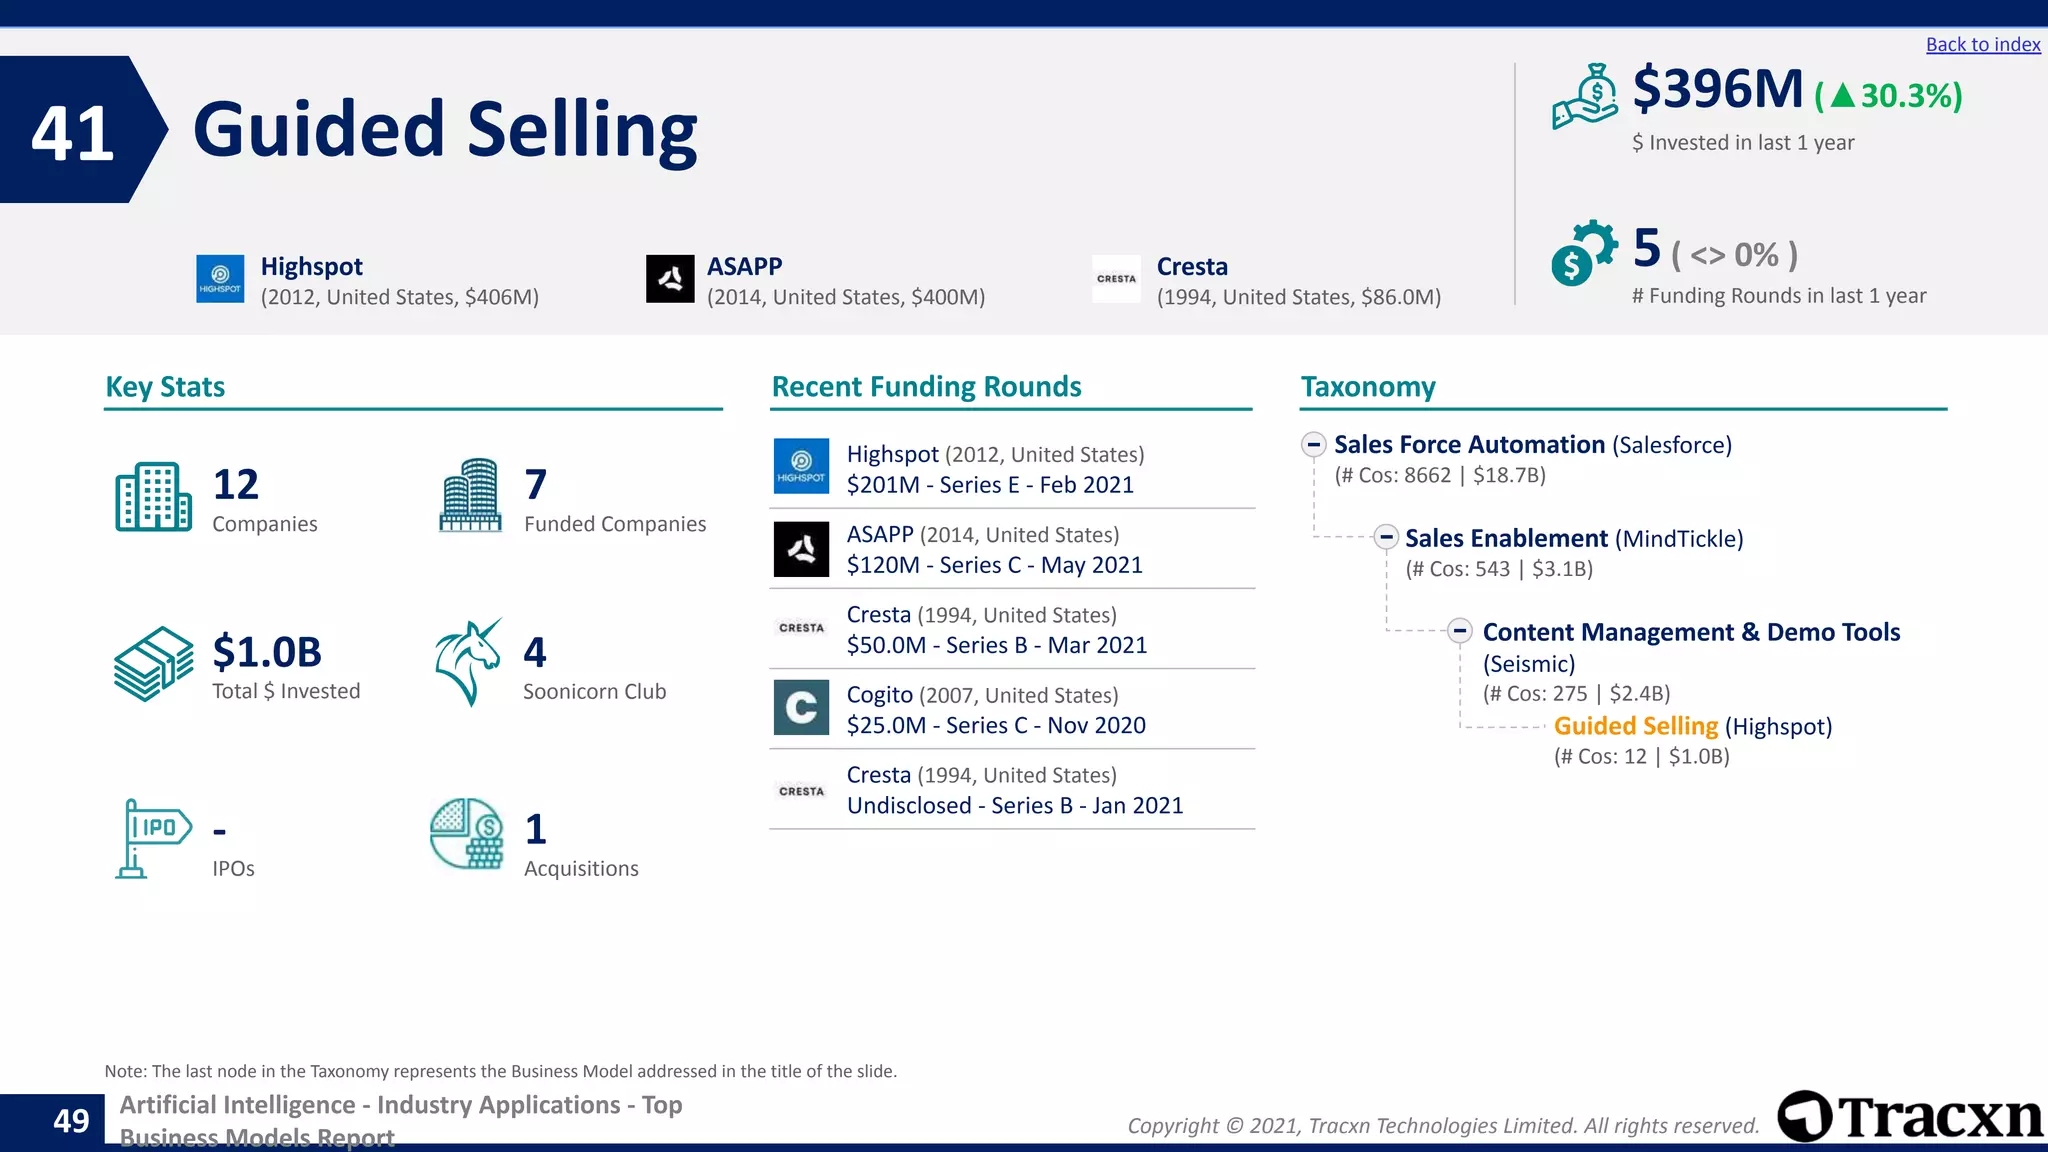Click the $1.0B Total $ Invested stat

tap(285, 666)
